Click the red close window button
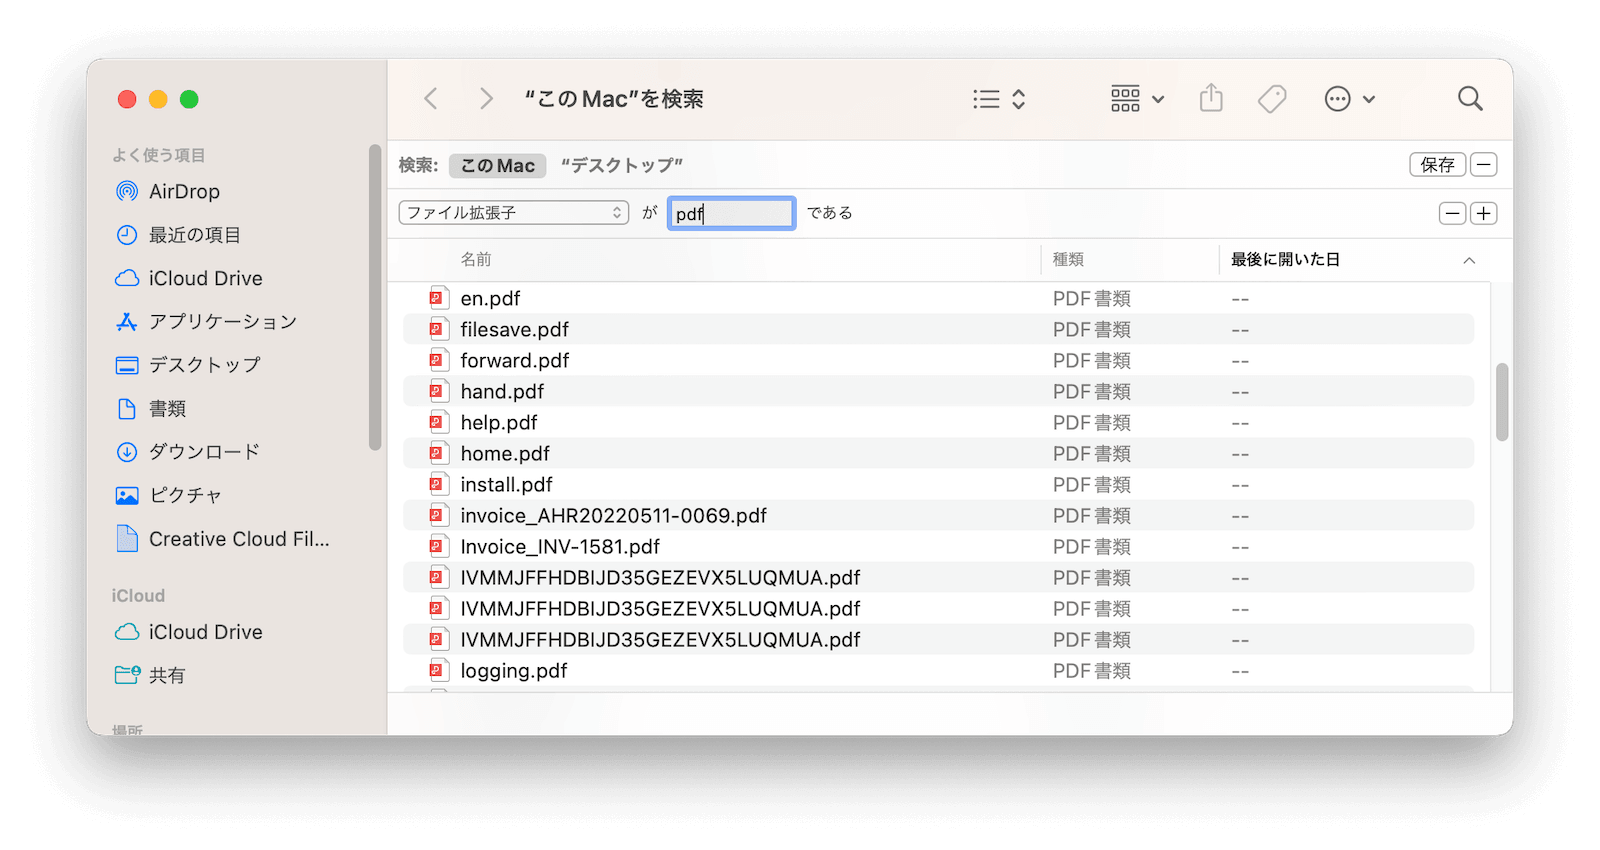This screenshot has width=1600, height=850. [x=127, y=99]
